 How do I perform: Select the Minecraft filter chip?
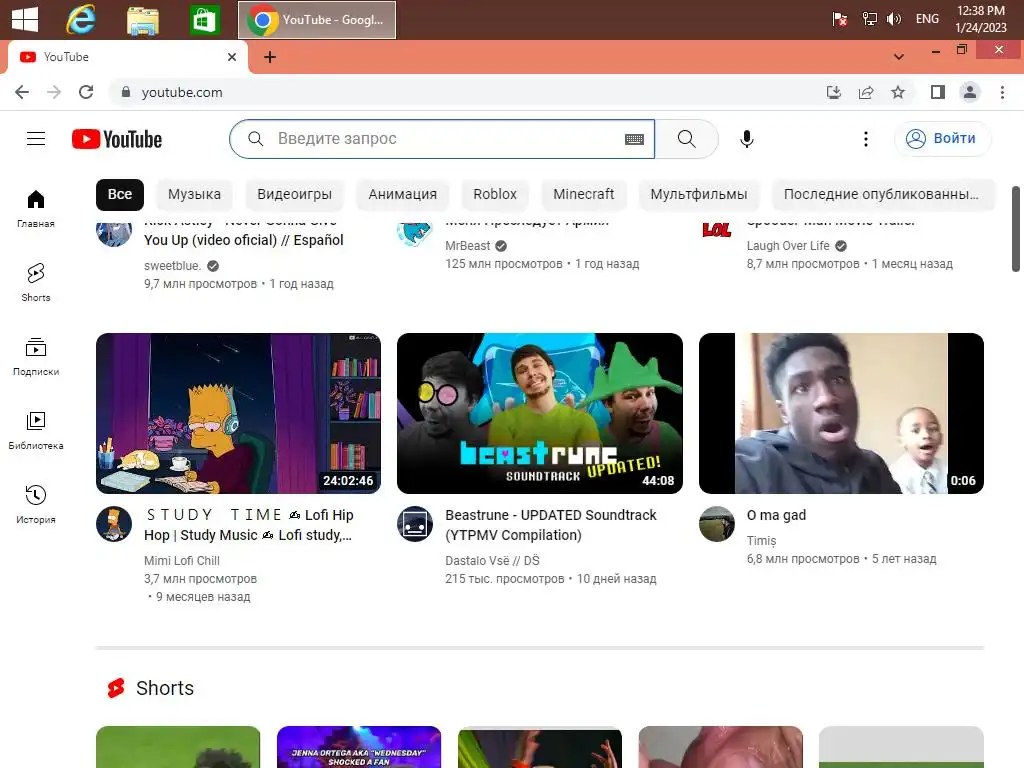(583, 194)
